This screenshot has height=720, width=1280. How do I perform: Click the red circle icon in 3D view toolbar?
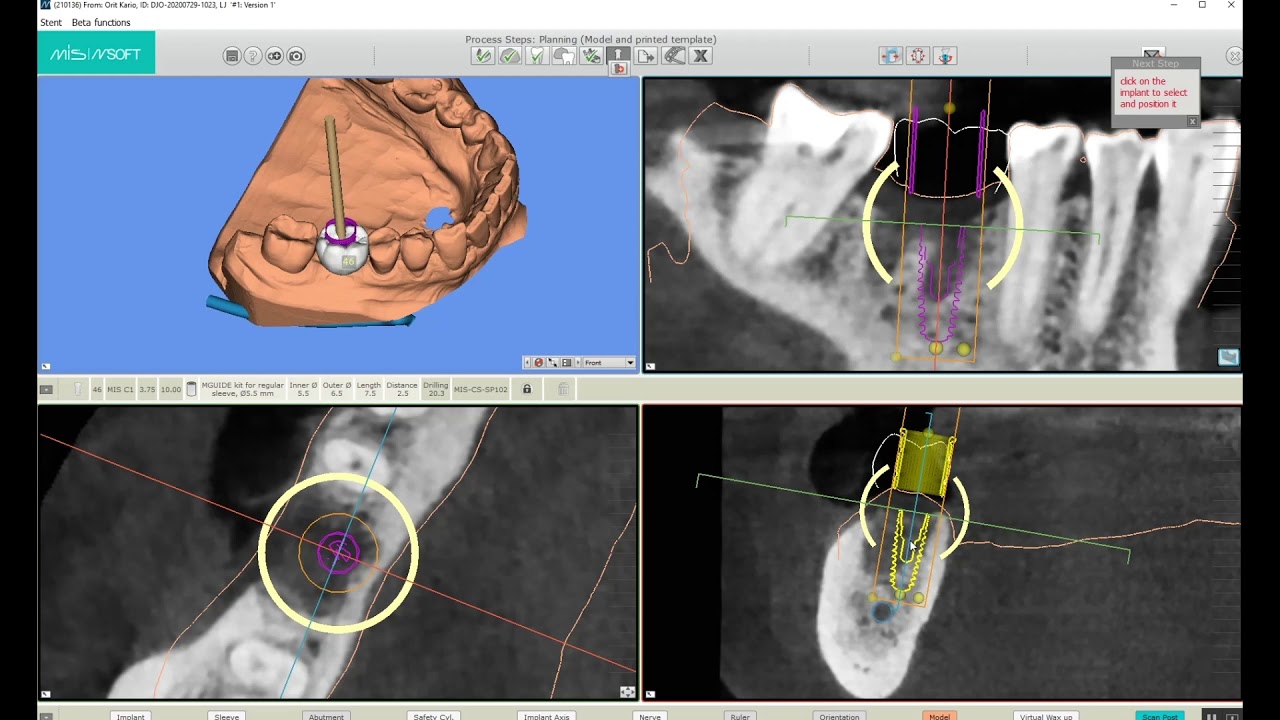(x=538, y=362)
